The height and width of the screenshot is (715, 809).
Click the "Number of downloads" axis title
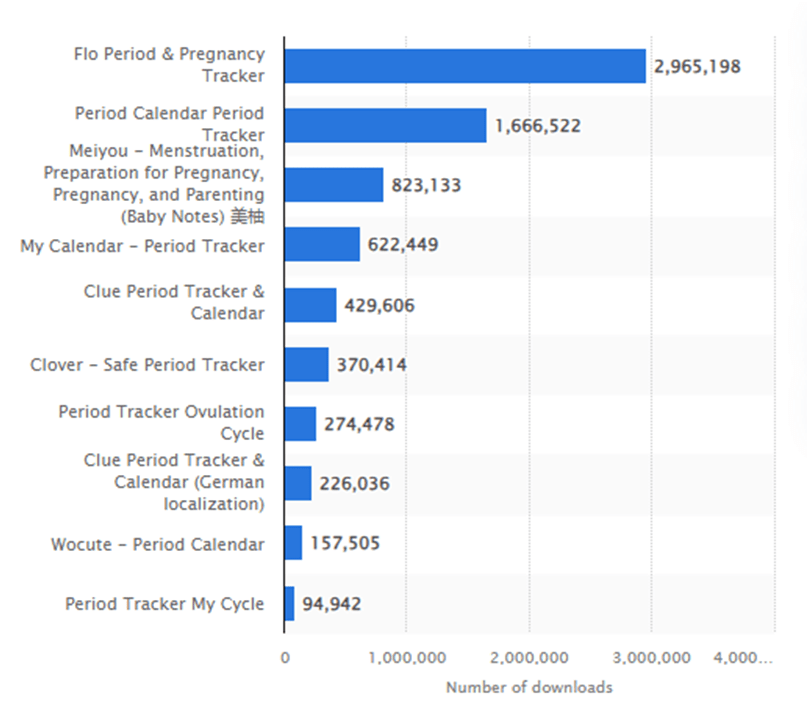point(529,687)
